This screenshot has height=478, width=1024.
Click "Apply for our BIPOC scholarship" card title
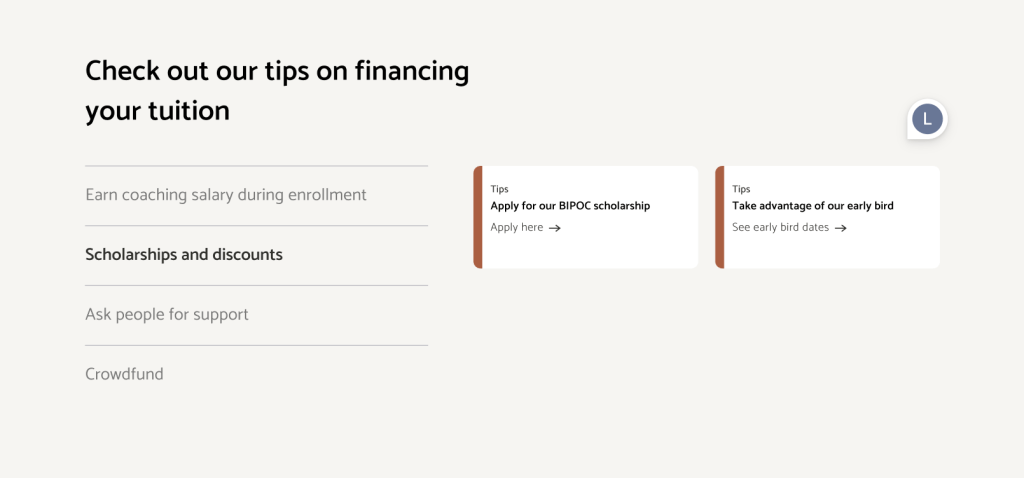tap(570, 206)
